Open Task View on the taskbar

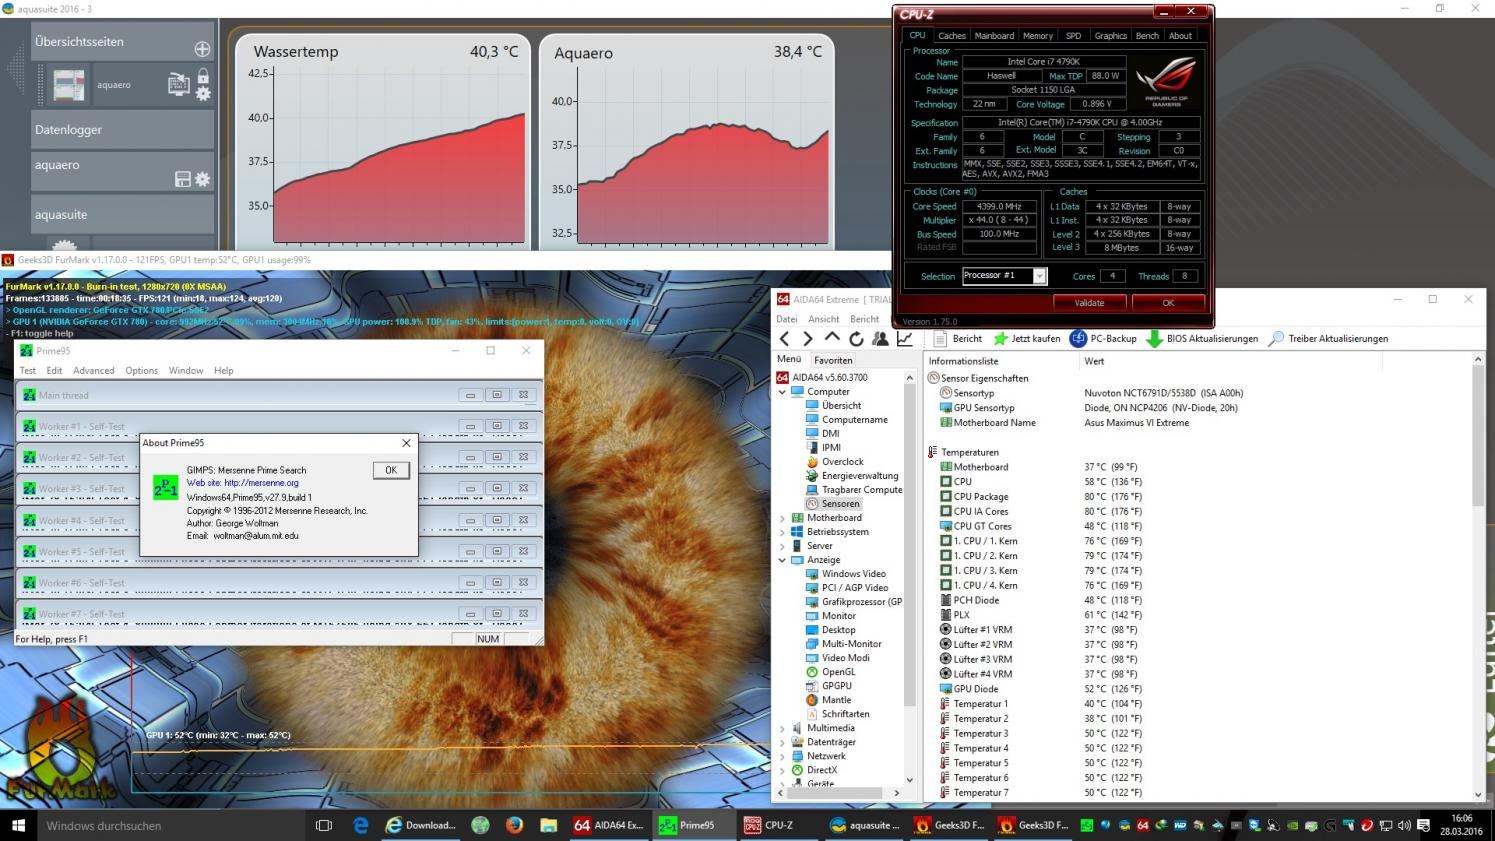[323, 825]
